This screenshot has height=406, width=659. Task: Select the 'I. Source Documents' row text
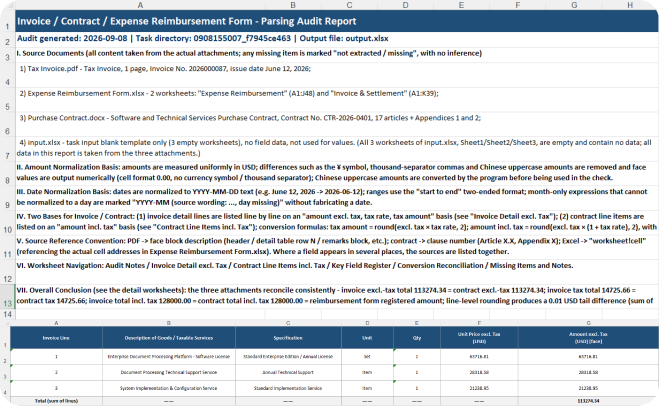pos(249,53)
